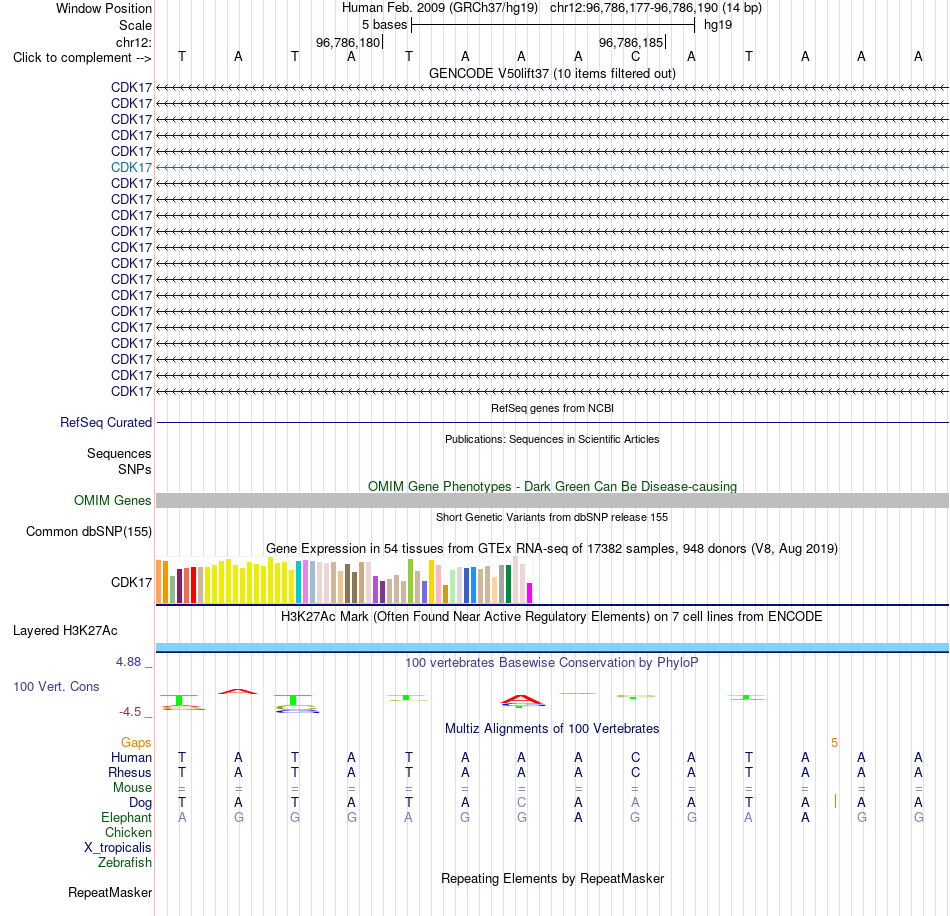Open '100 vertebrates Basewise Conservation by PhyloP' title
The width and height of the screenshot is (950, 916).
pos(552,663)
